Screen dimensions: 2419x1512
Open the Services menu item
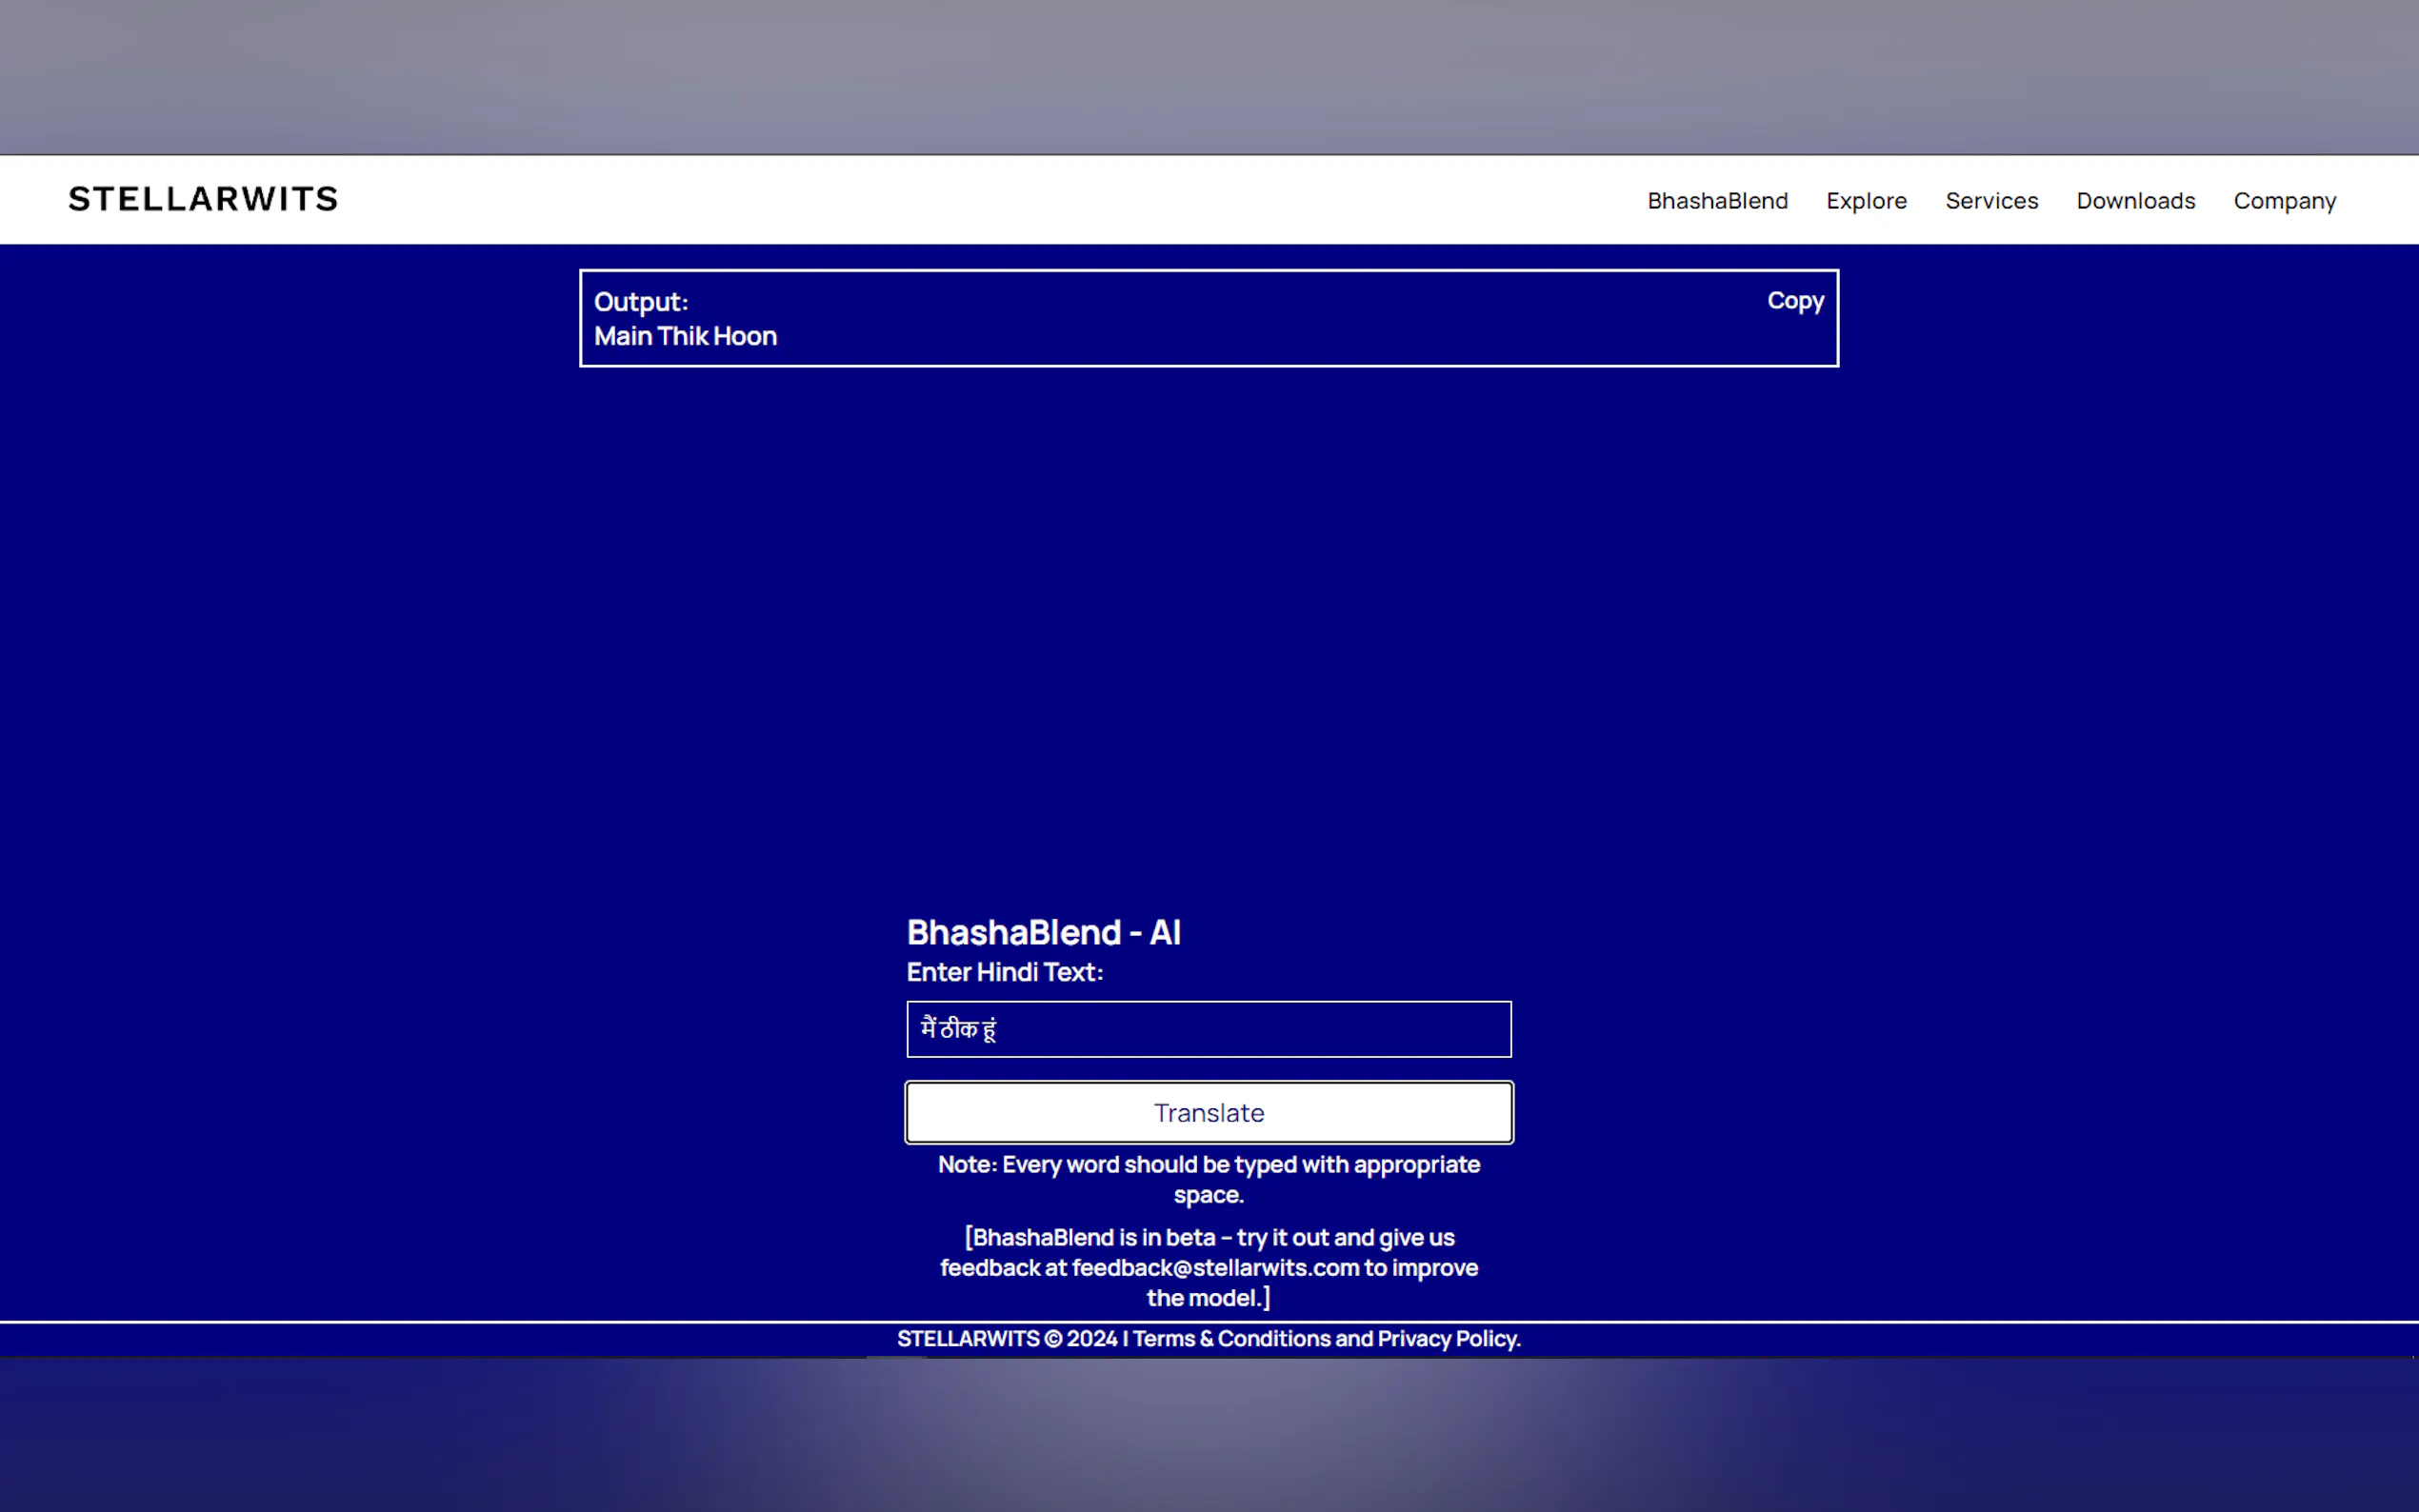point(1991,201)
